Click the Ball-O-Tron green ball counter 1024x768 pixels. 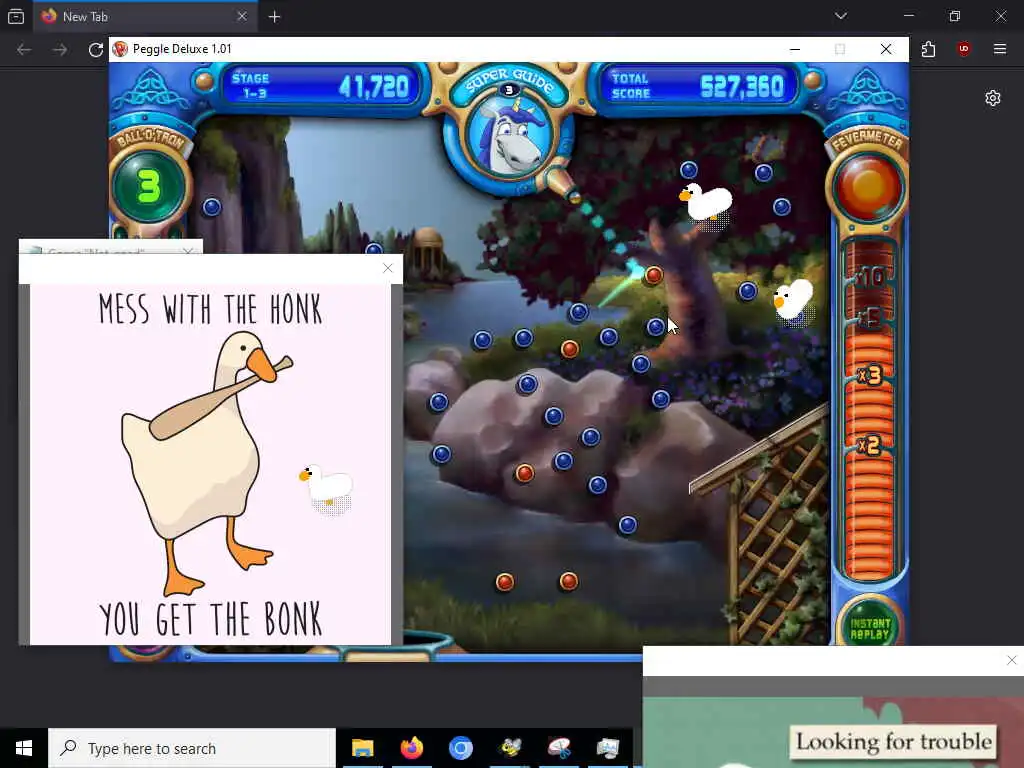(150, 187)
